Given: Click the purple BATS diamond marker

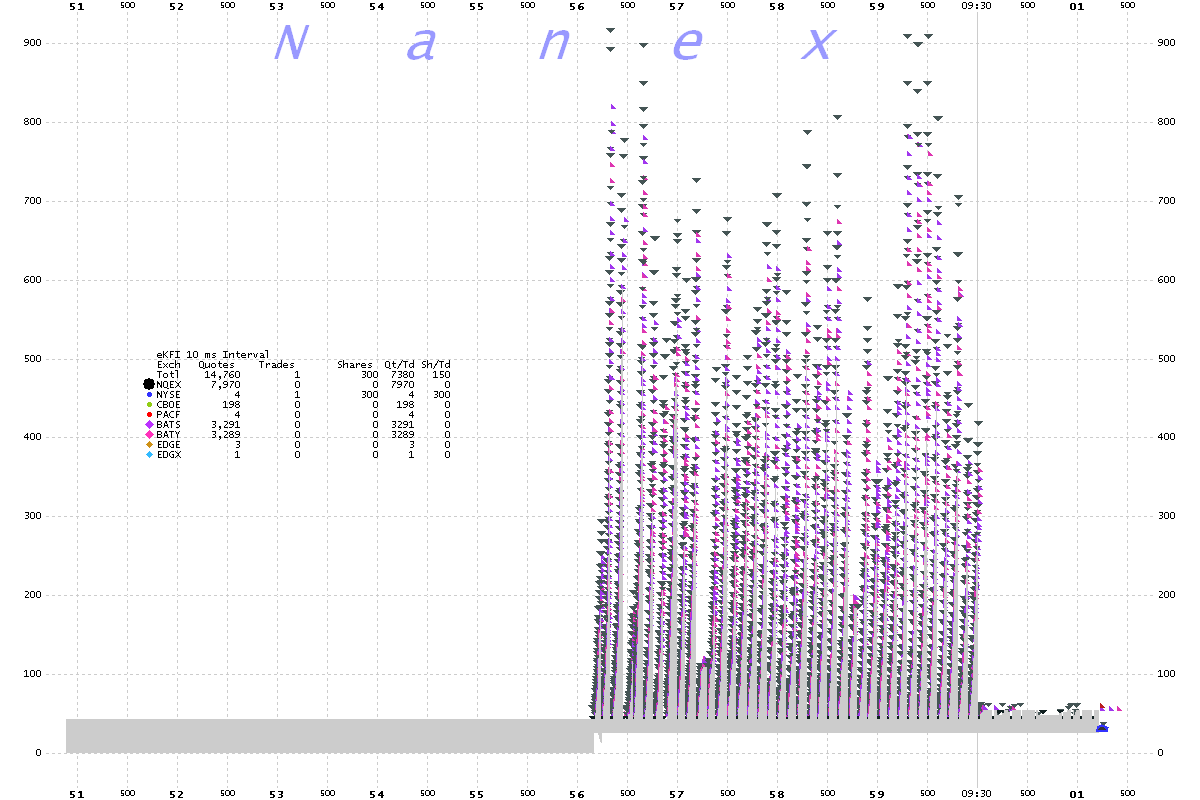Looking at the screenshot, I should (149, 424).
